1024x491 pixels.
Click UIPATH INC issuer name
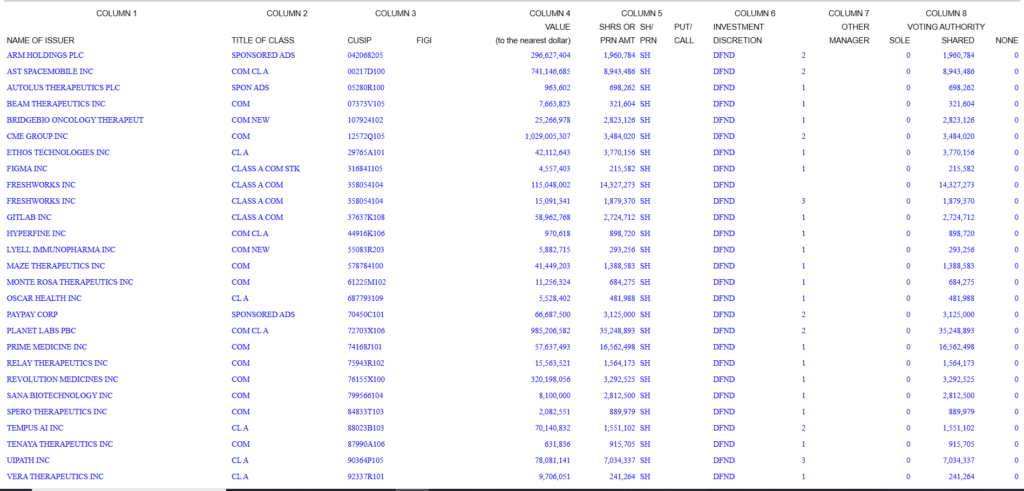[x=28, y=460]
